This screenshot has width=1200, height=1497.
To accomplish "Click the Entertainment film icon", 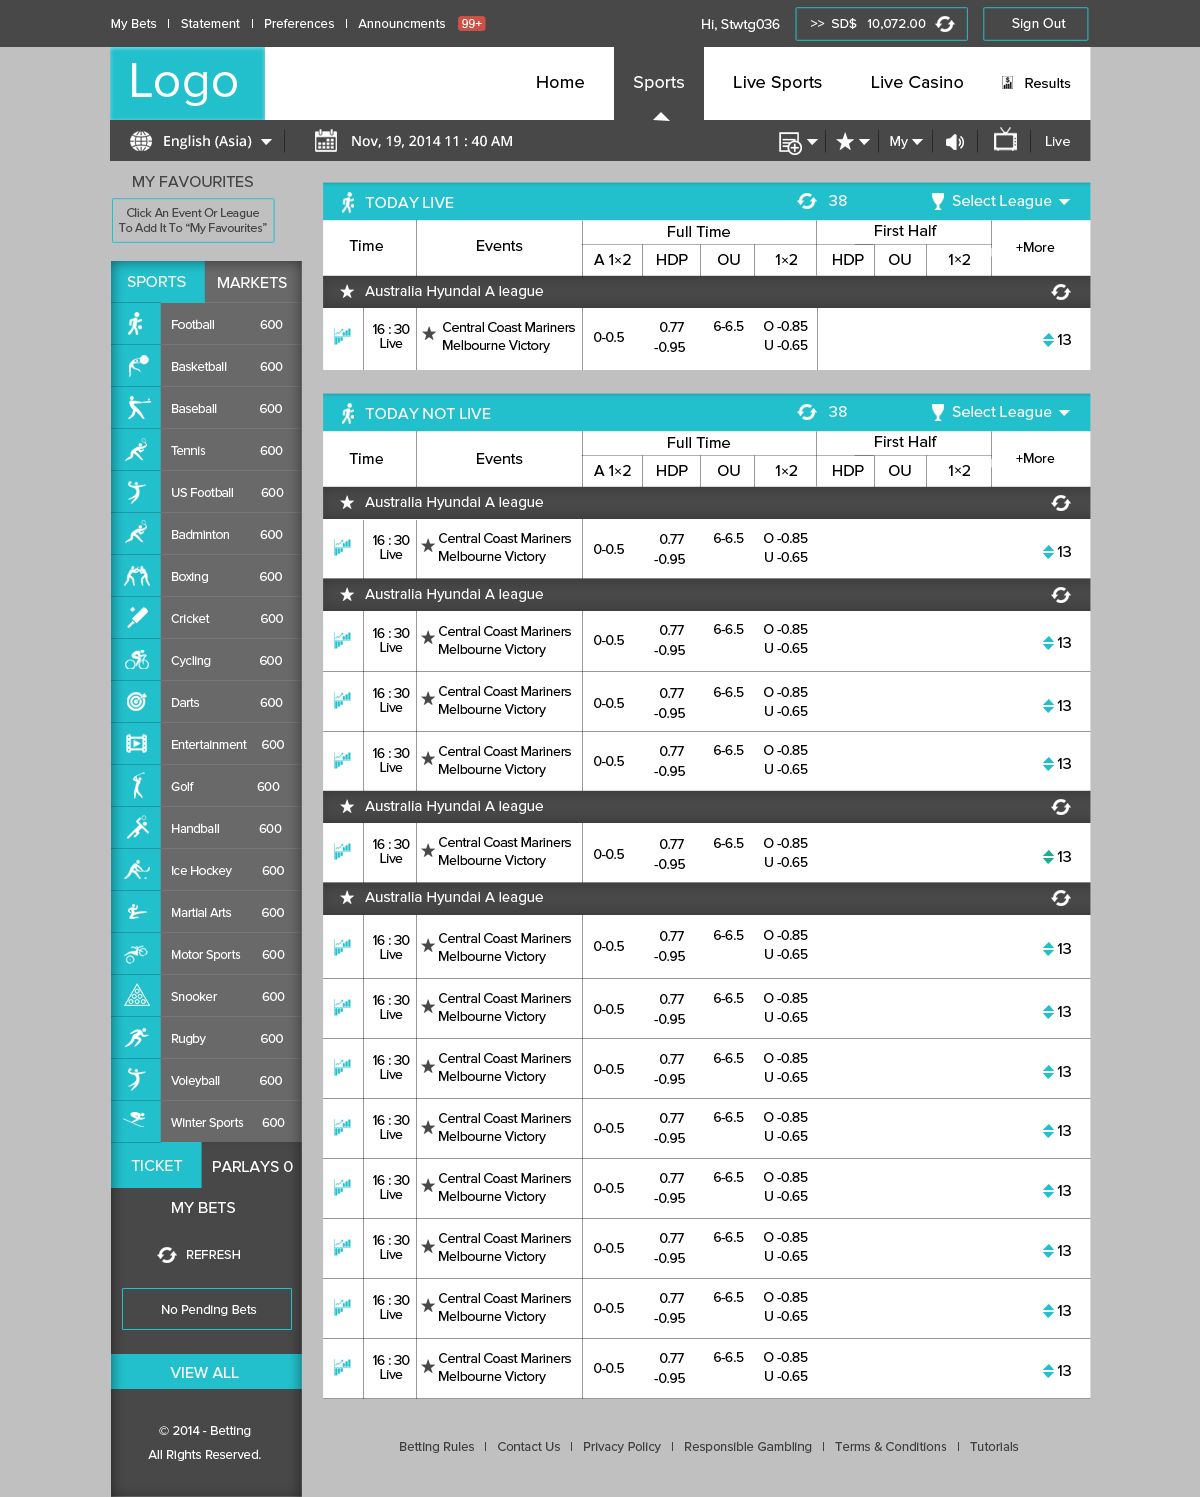I will point(137,744).
